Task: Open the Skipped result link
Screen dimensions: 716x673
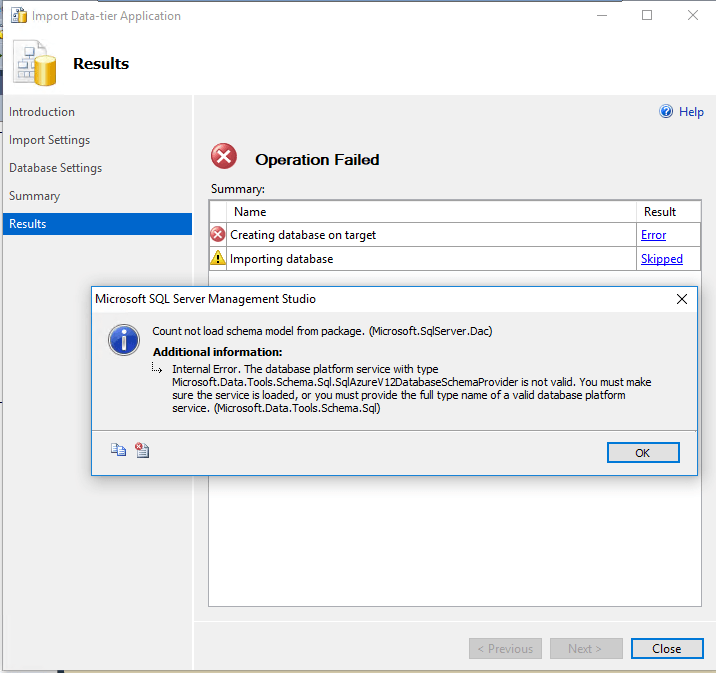Action: [661, 259]
